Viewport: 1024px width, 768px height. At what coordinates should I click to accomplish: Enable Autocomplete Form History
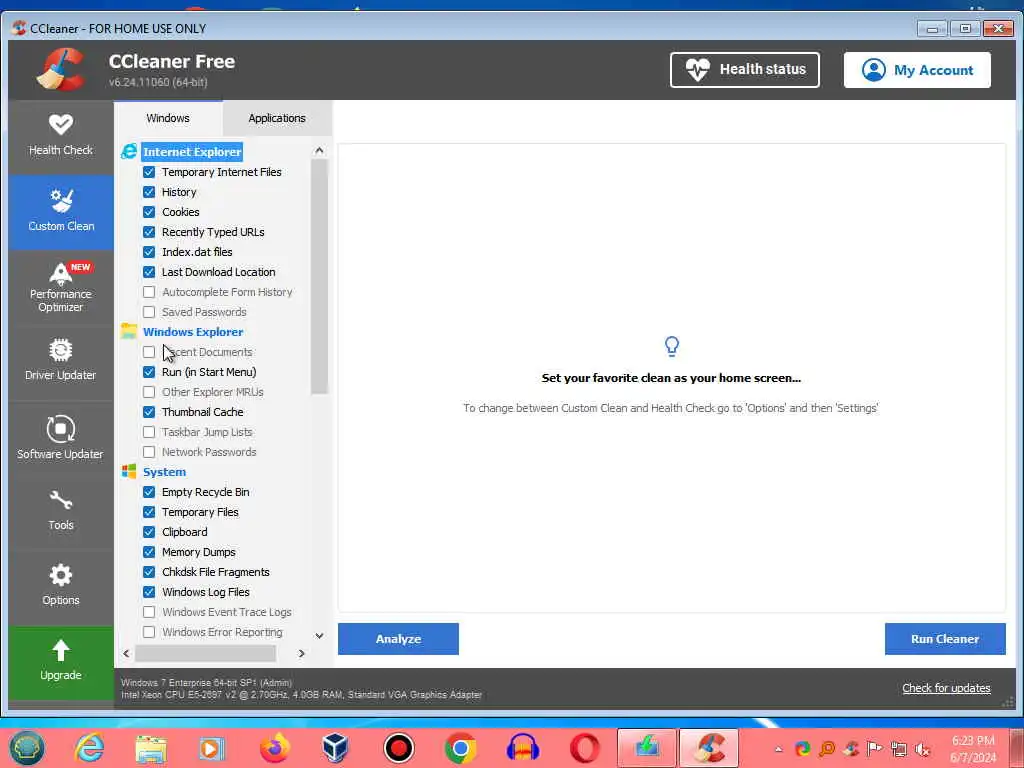tap(149, 292)
